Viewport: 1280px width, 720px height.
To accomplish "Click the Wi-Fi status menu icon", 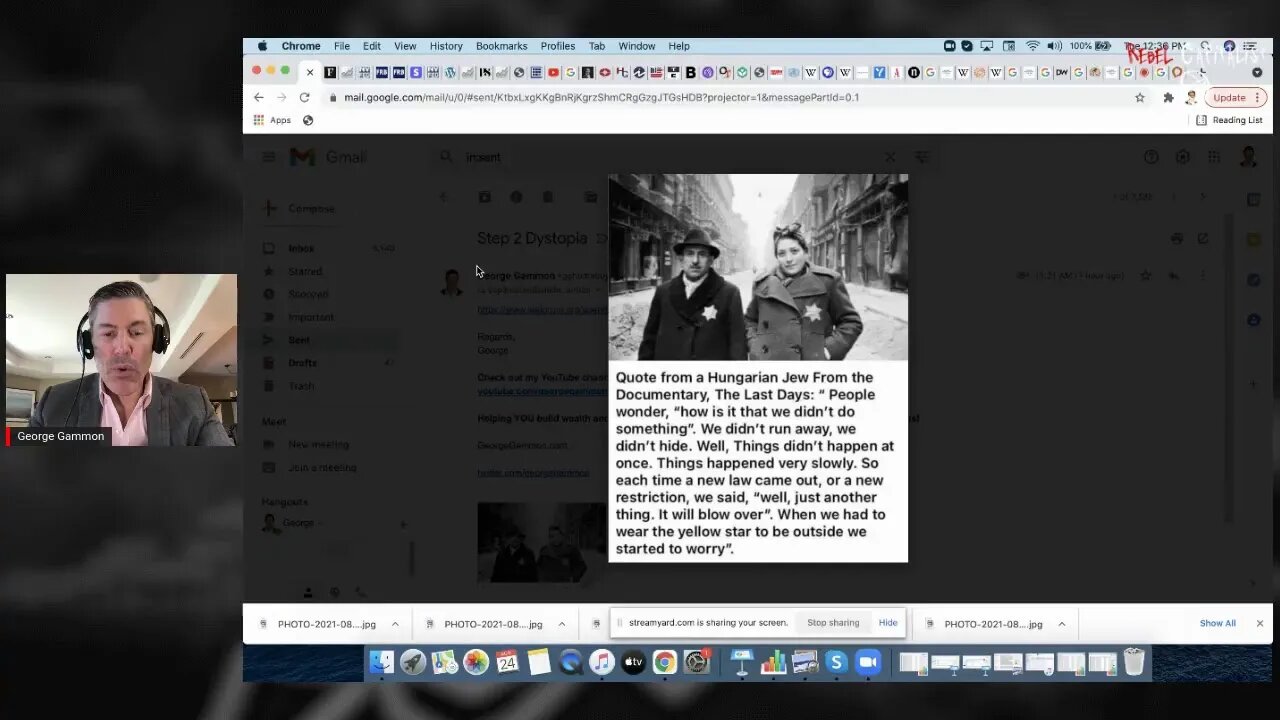I will [1032, 46].
